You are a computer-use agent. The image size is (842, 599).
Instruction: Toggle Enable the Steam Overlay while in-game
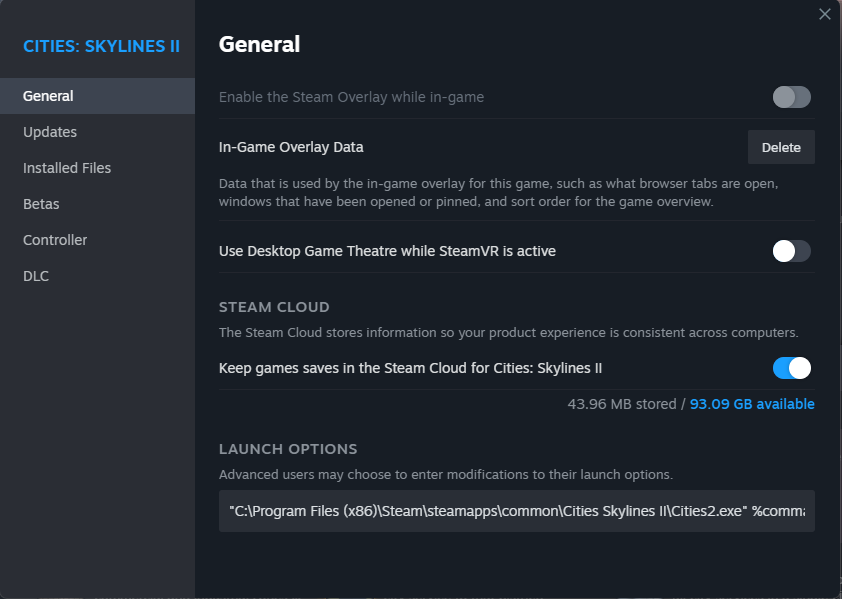click(x=792, y=97)
